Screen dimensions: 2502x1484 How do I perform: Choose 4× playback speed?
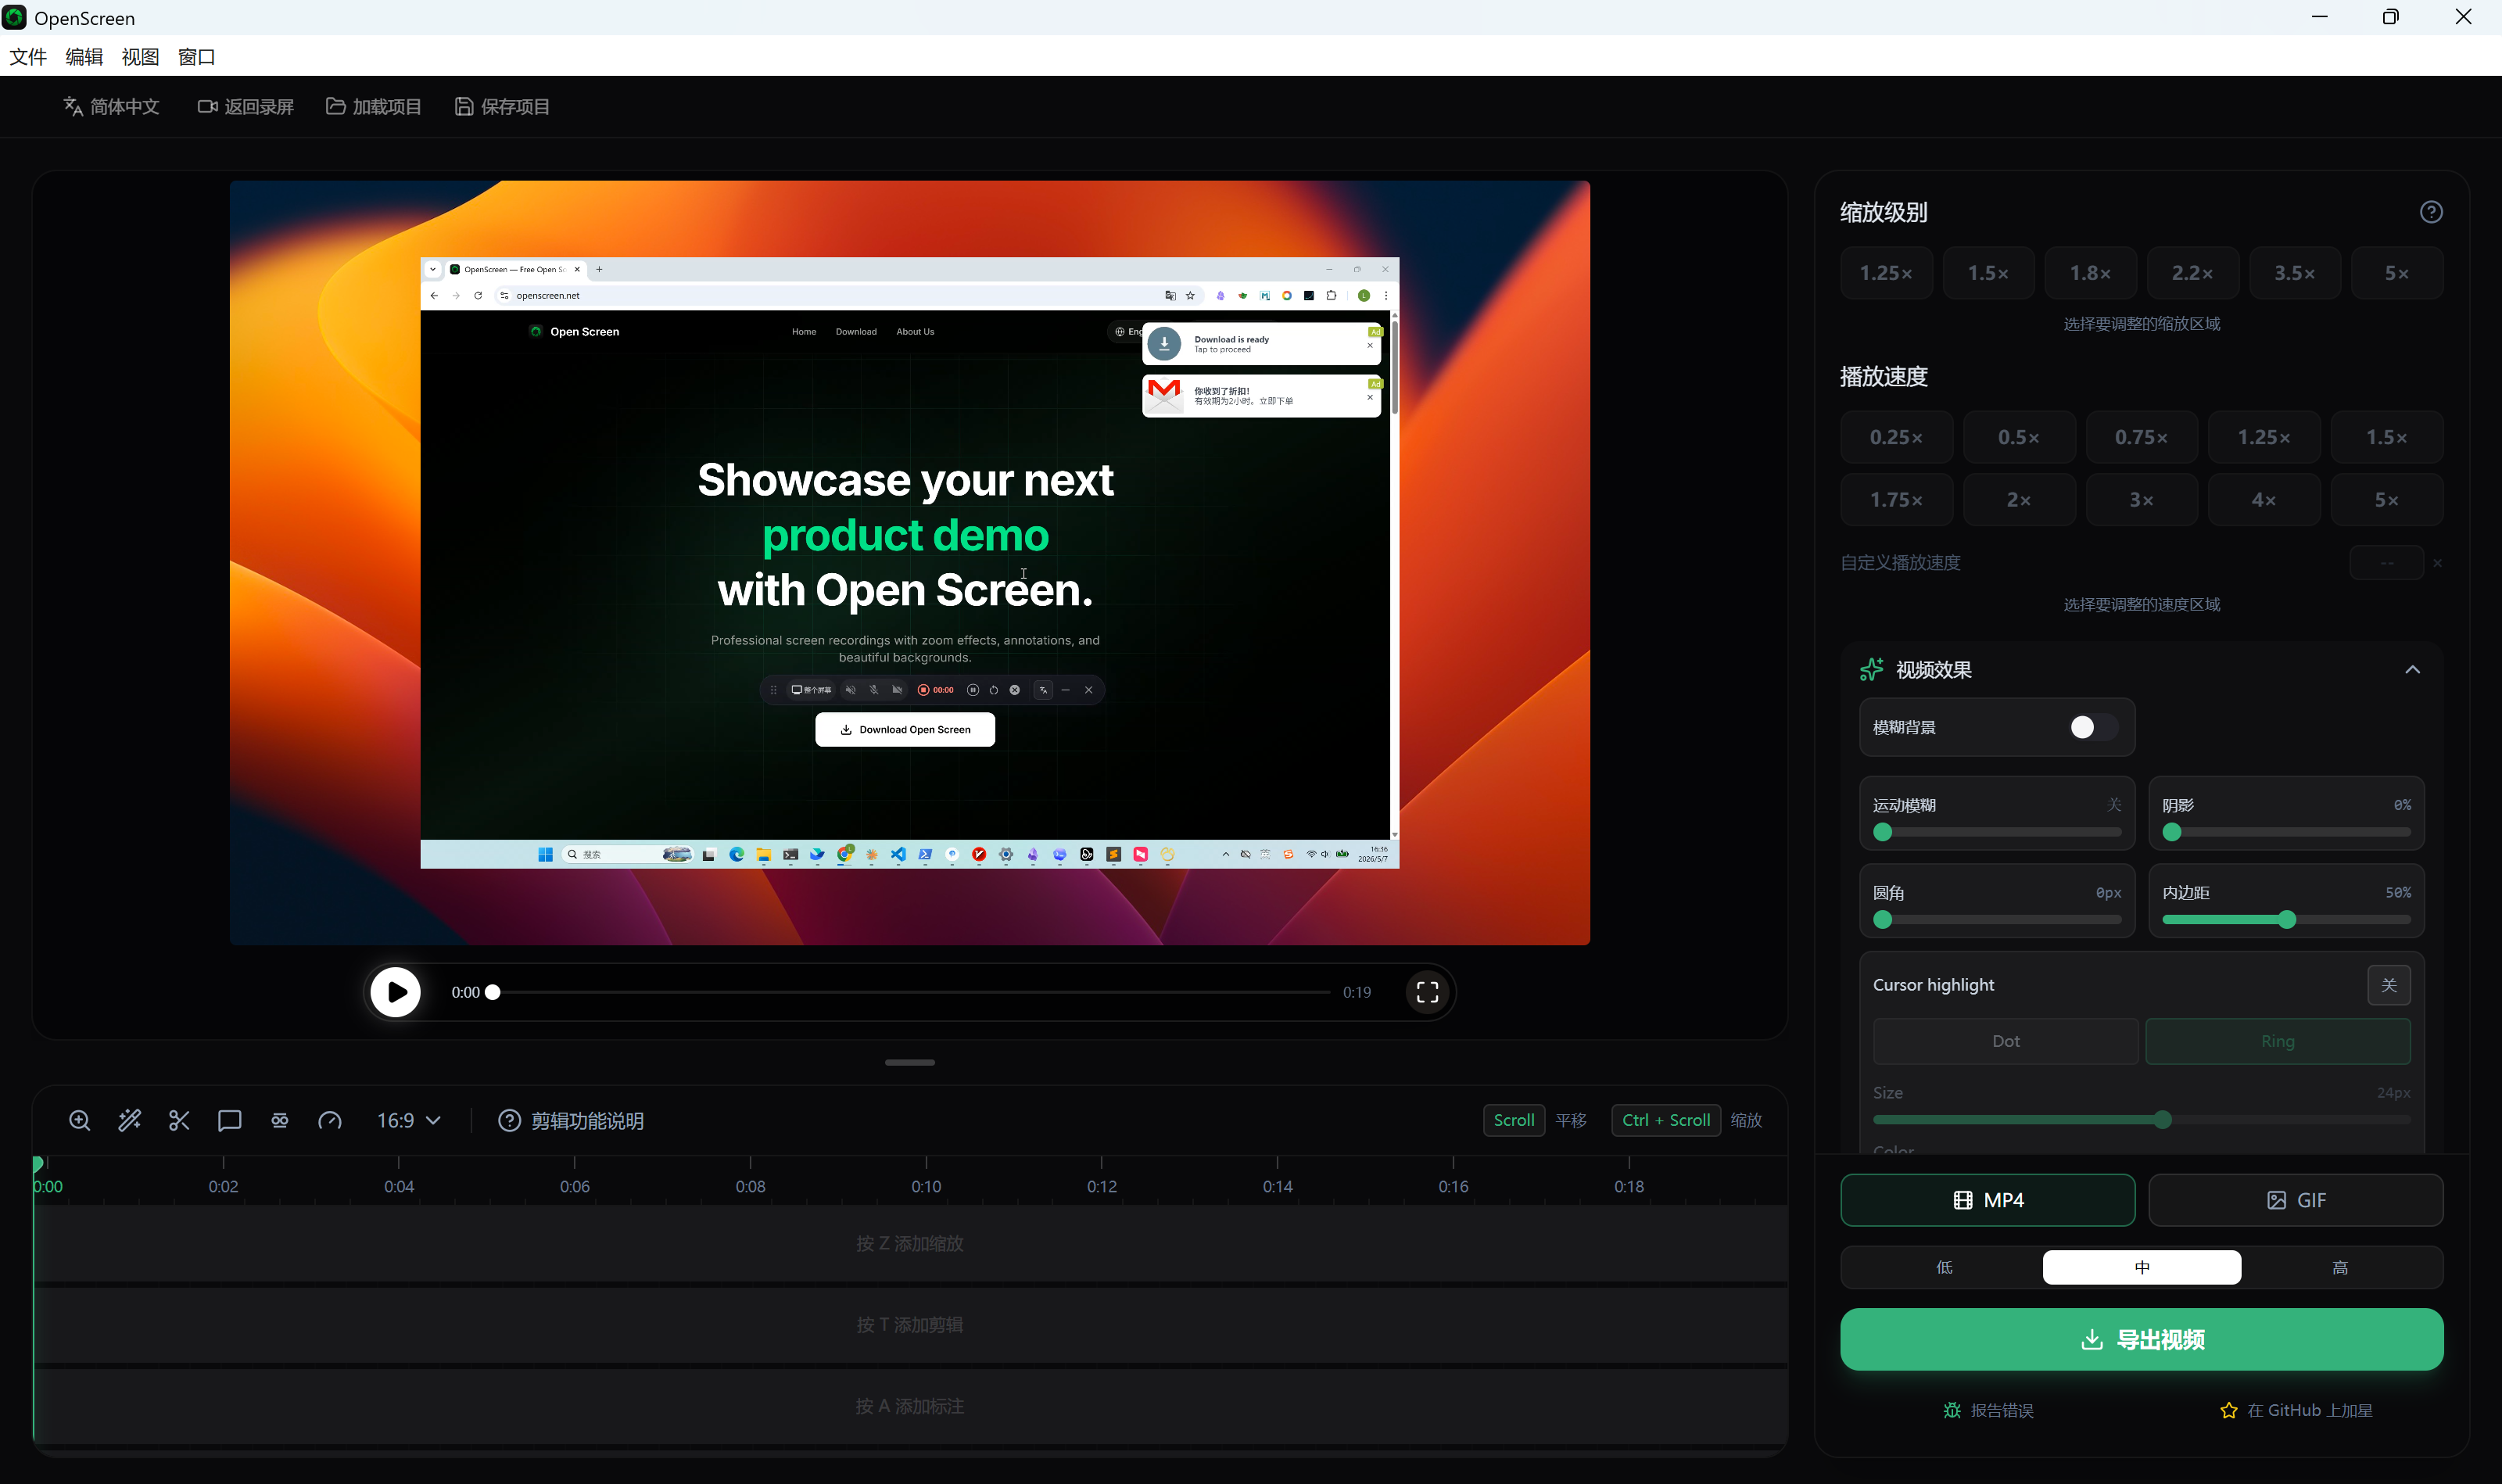[2263, 499]
